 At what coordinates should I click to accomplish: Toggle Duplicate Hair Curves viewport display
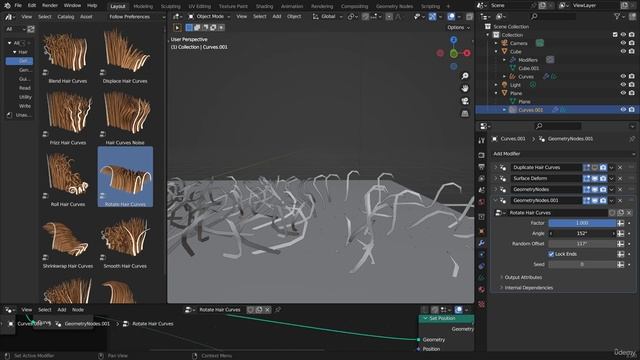pyautogui.click(x=595, y=167)
